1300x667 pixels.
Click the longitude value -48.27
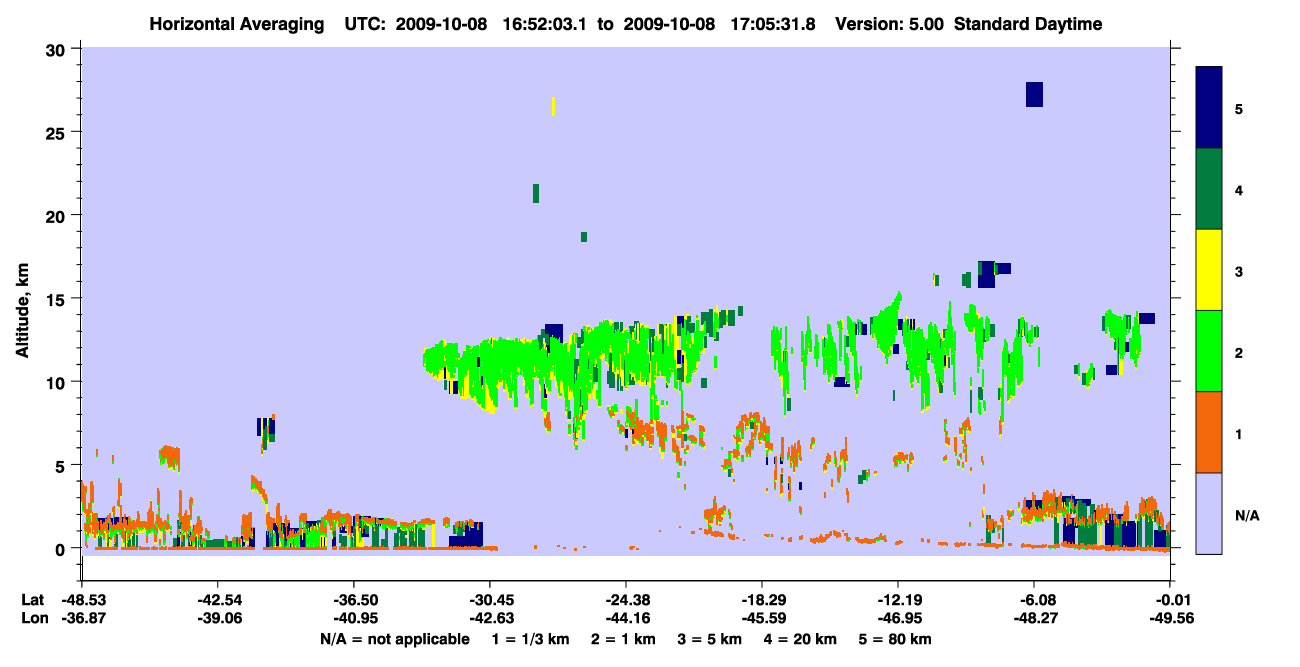pos(1034,619)
